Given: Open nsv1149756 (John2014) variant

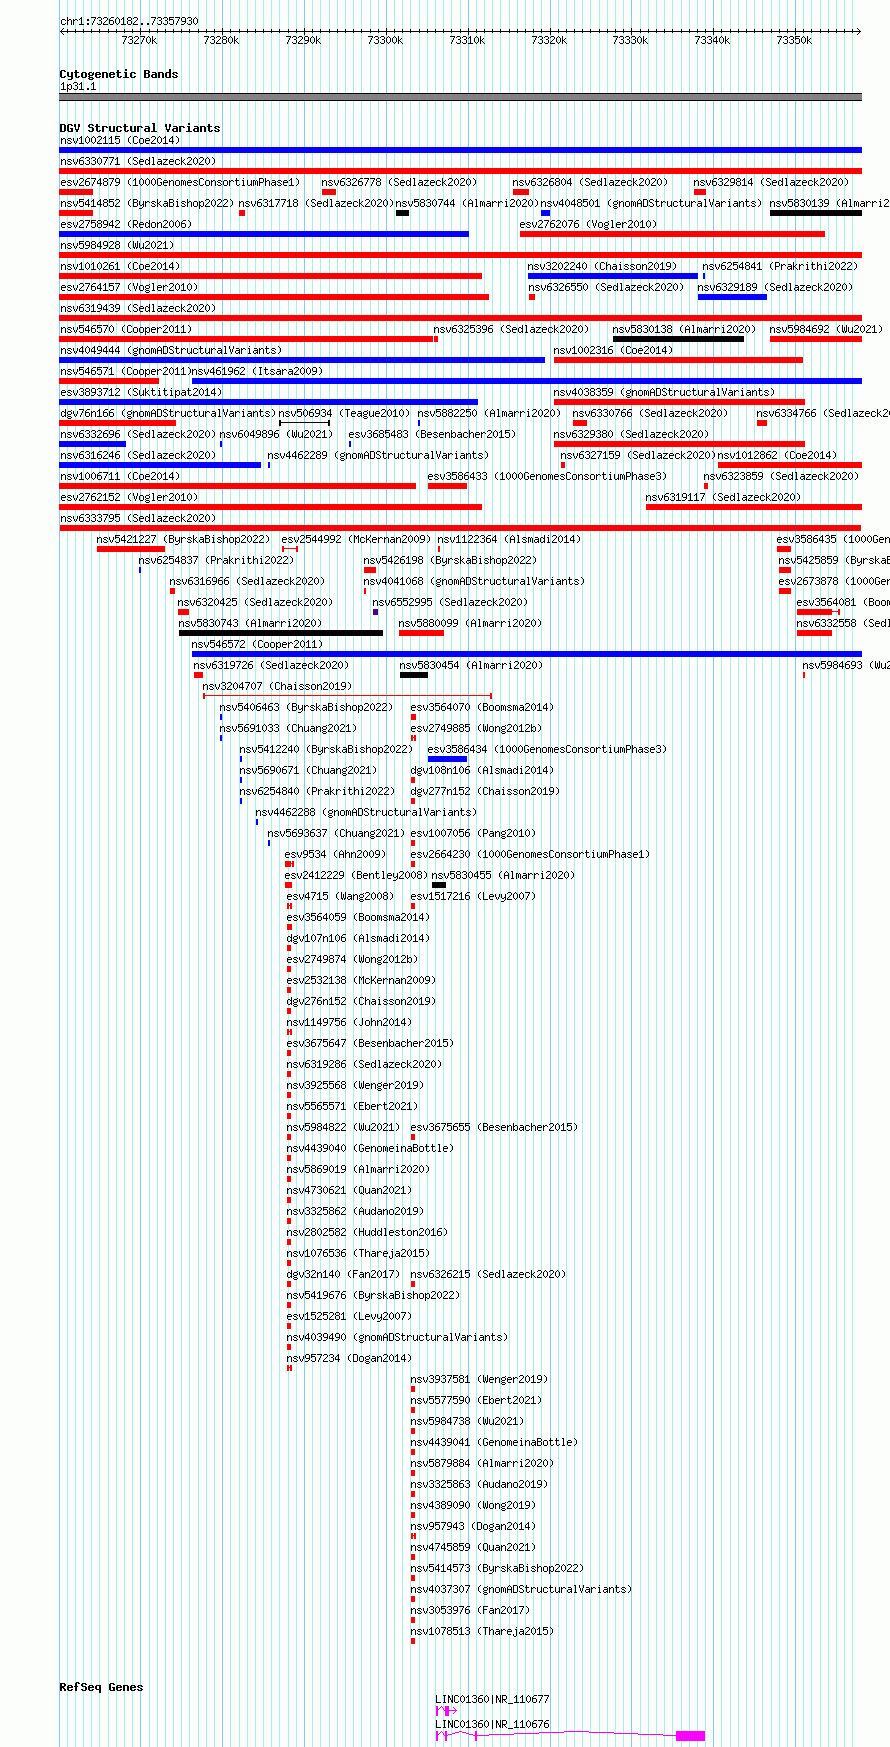Looking at the screenshot, I should pyautogui.click(x=349, y=1022).
